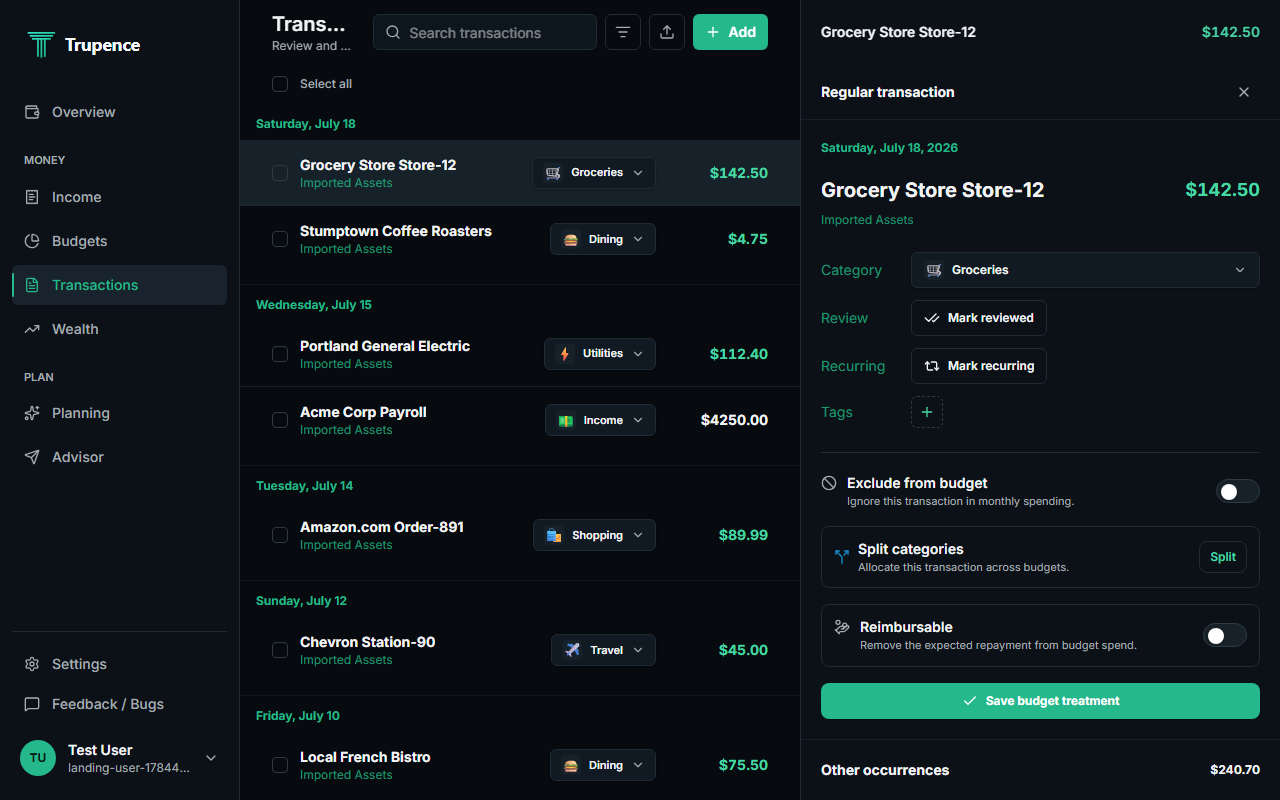Open the Budgets section
Viewport: 1280px width, 800px height.
pos(119,241)
